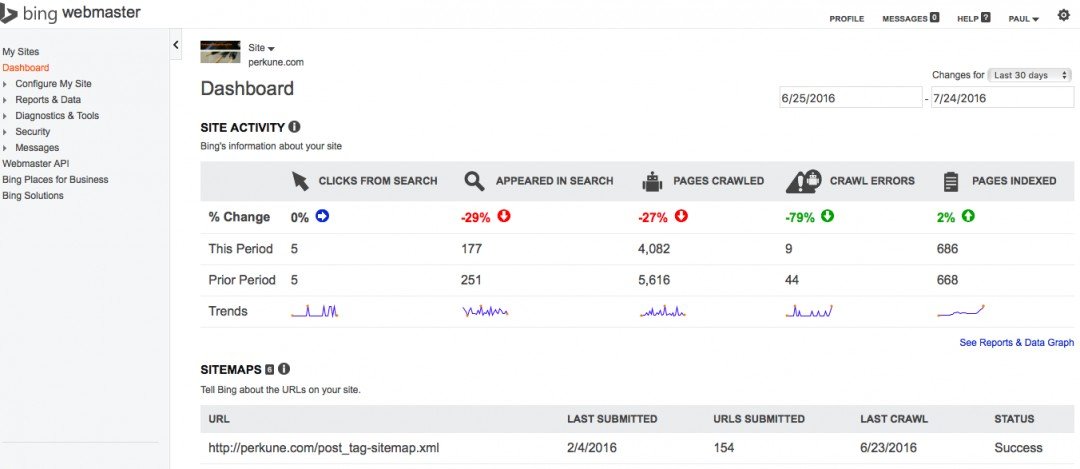Collapse the left sidebar with chevron
The height and width of the screenshot is (469, 1080).
[176, 45]
